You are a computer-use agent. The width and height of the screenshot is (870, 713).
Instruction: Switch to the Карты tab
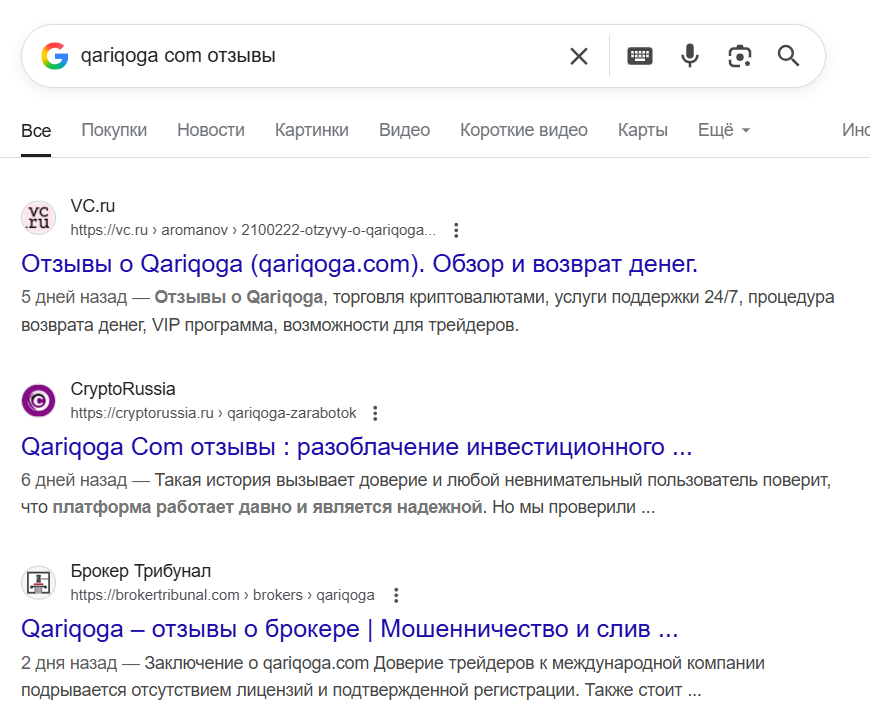point(643,130)
